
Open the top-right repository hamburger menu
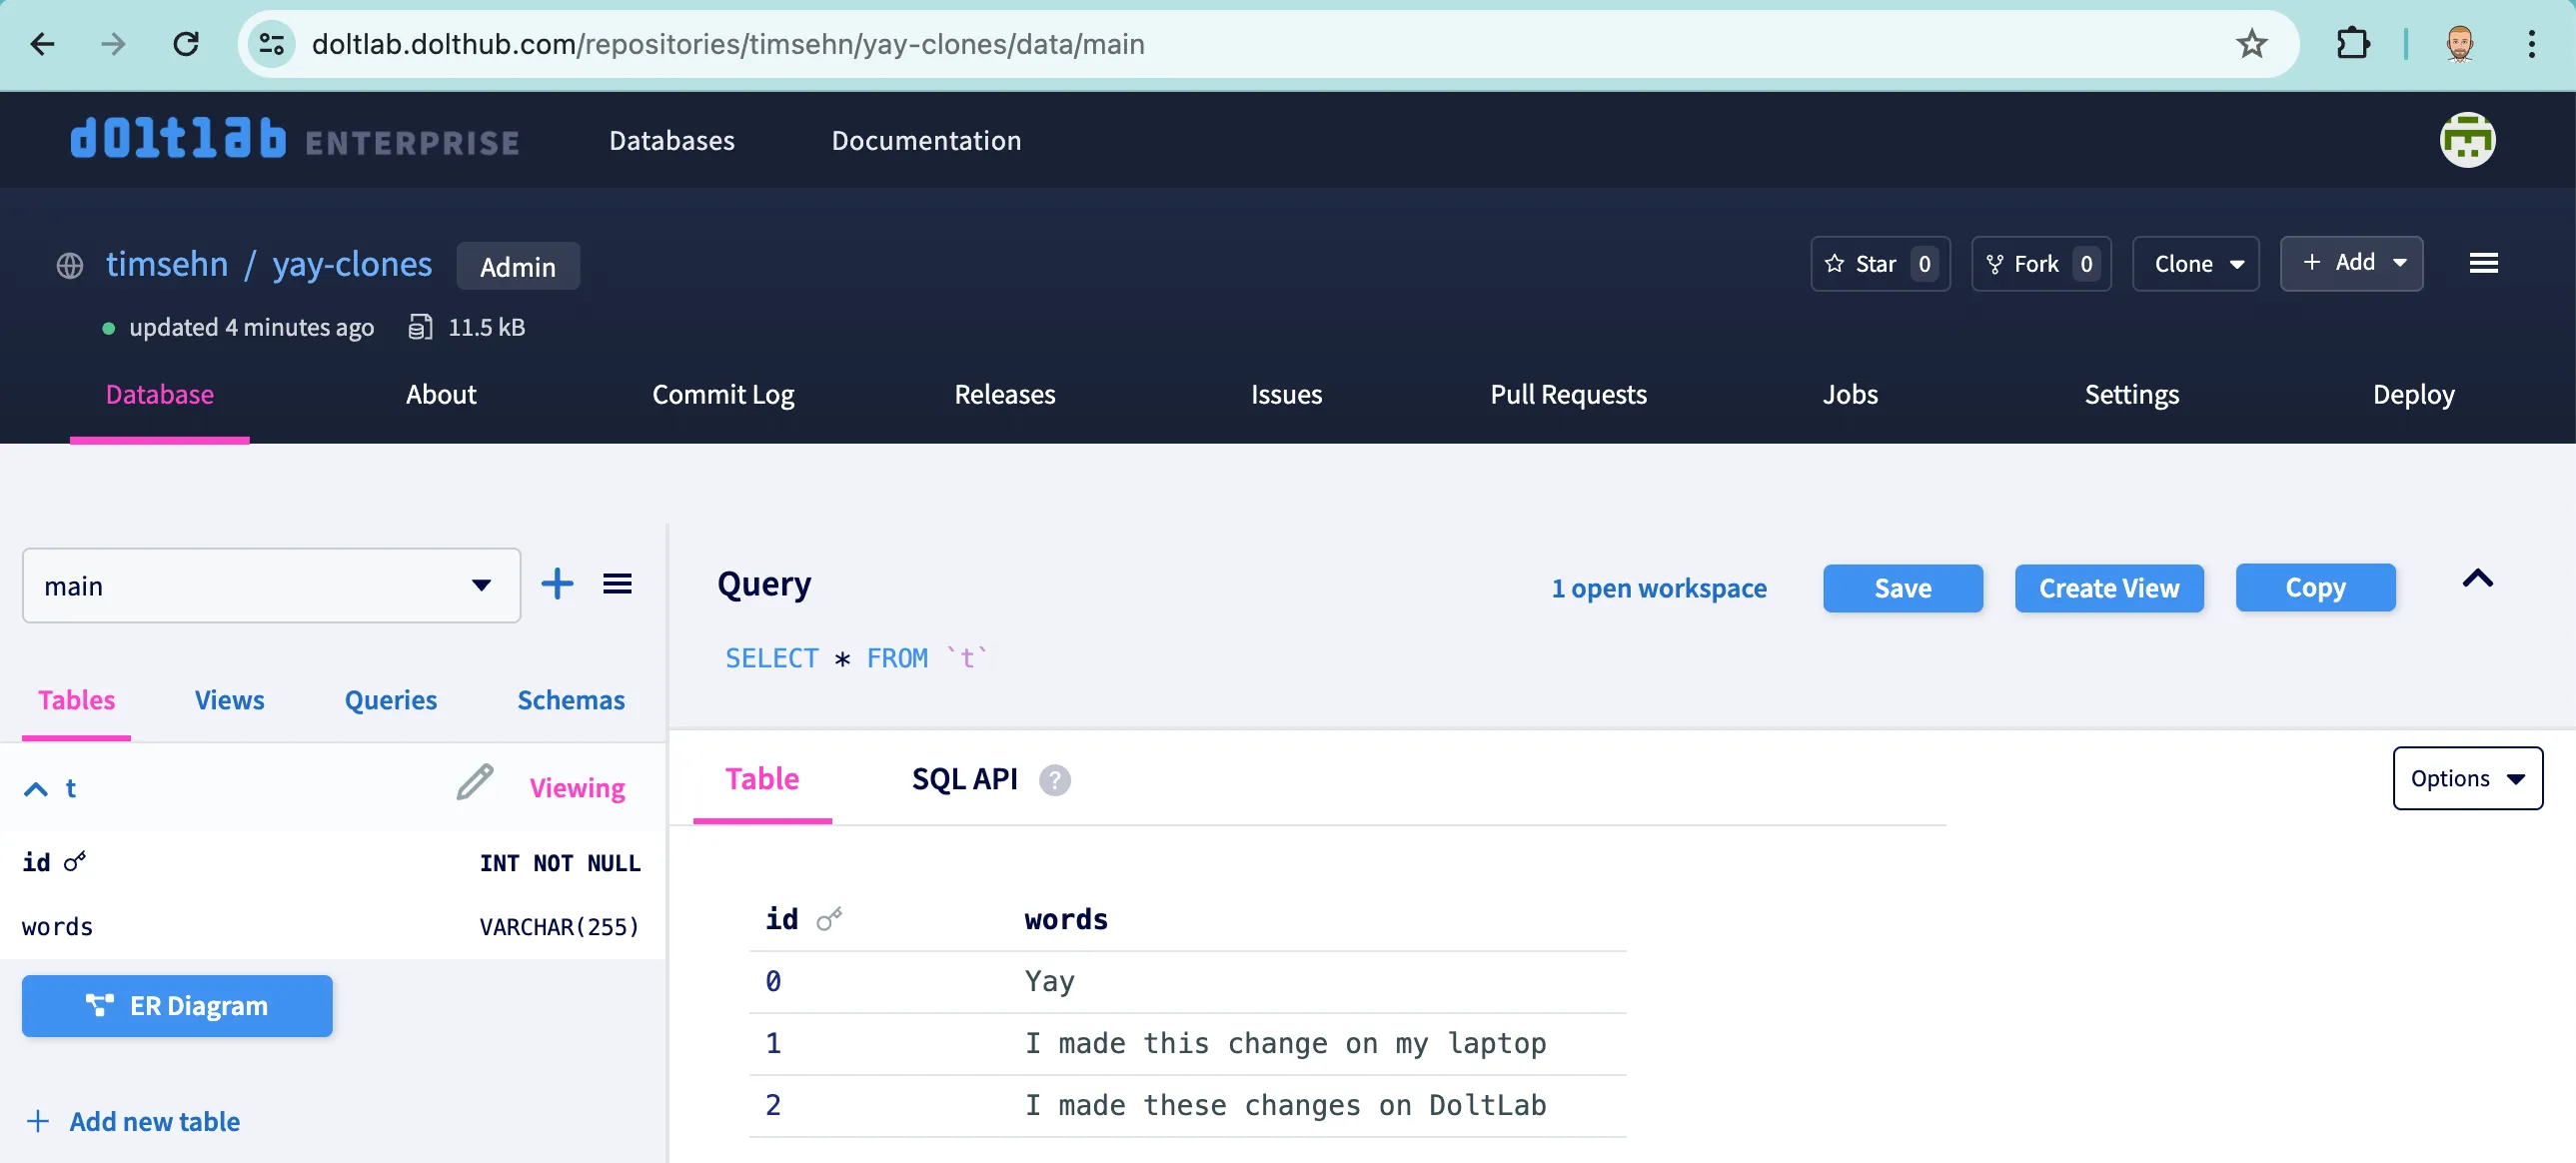(2483, 263)
